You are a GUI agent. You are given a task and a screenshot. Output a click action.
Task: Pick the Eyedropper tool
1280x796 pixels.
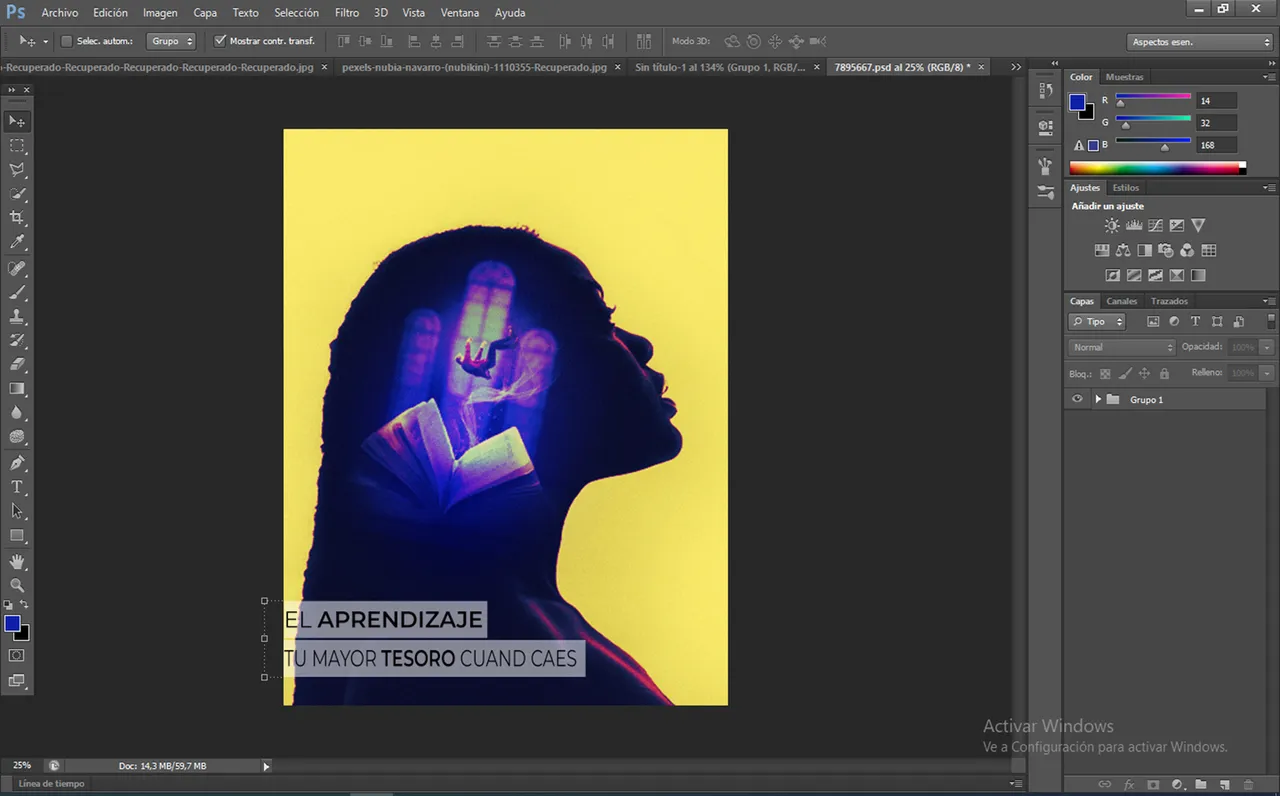coord(17,243)
